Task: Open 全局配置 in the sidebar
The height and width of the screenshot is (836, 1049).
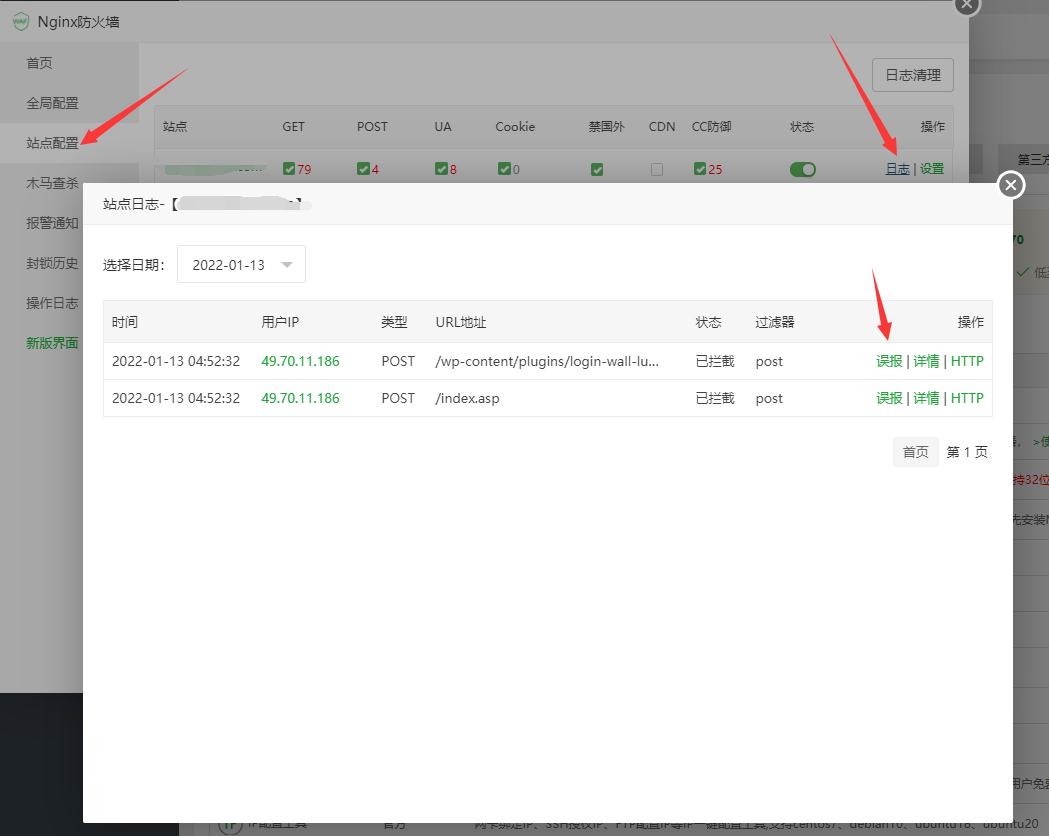Action: [52, 103]
